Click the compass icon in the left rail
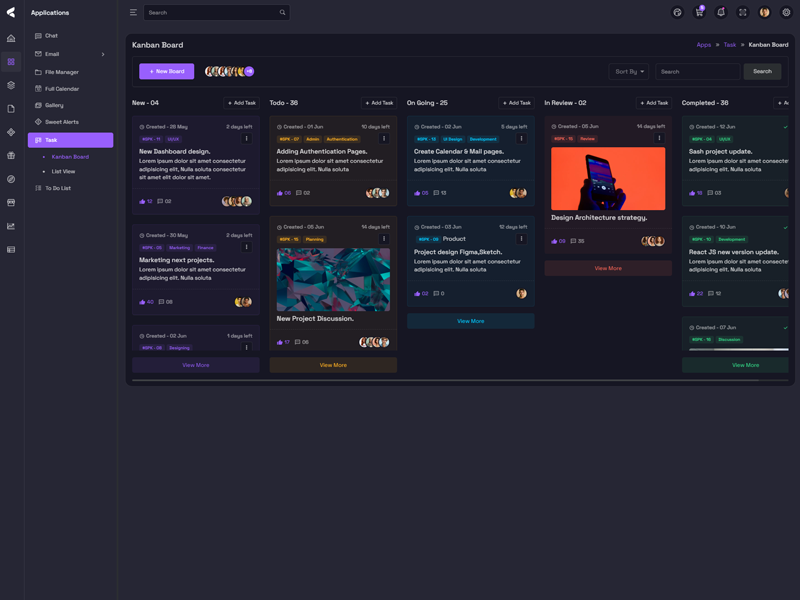 tap(11, 179)
